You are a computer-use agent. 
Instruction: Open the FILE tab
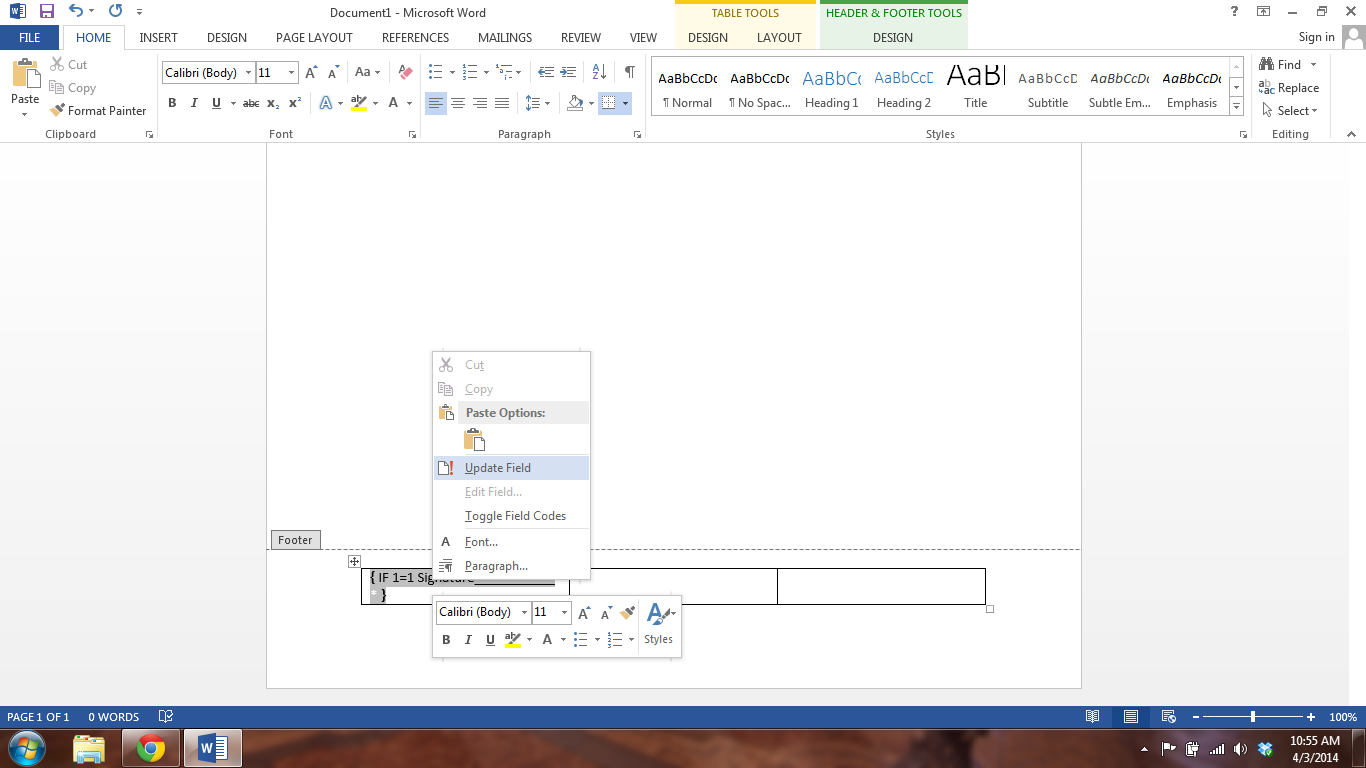click(x=30, y=38)
